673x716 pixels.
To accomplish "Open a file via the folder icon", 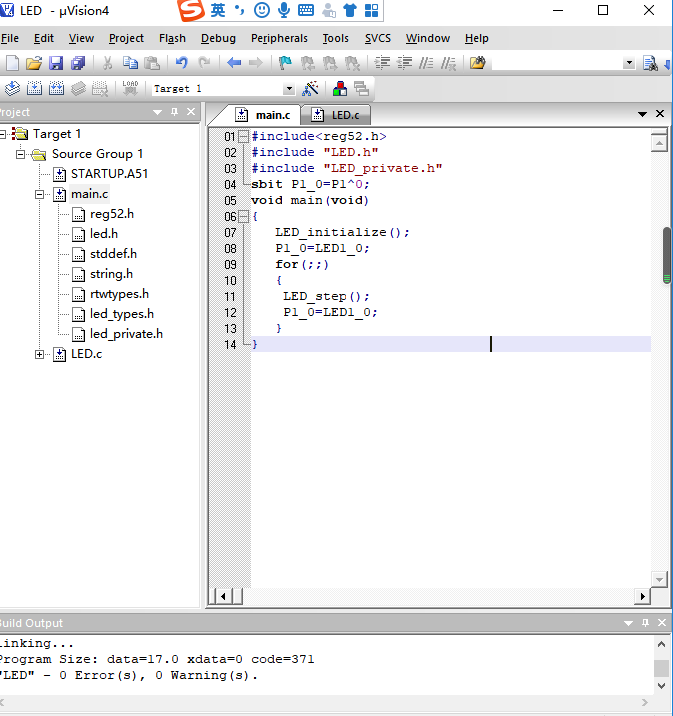I will (x=34, y=63).
